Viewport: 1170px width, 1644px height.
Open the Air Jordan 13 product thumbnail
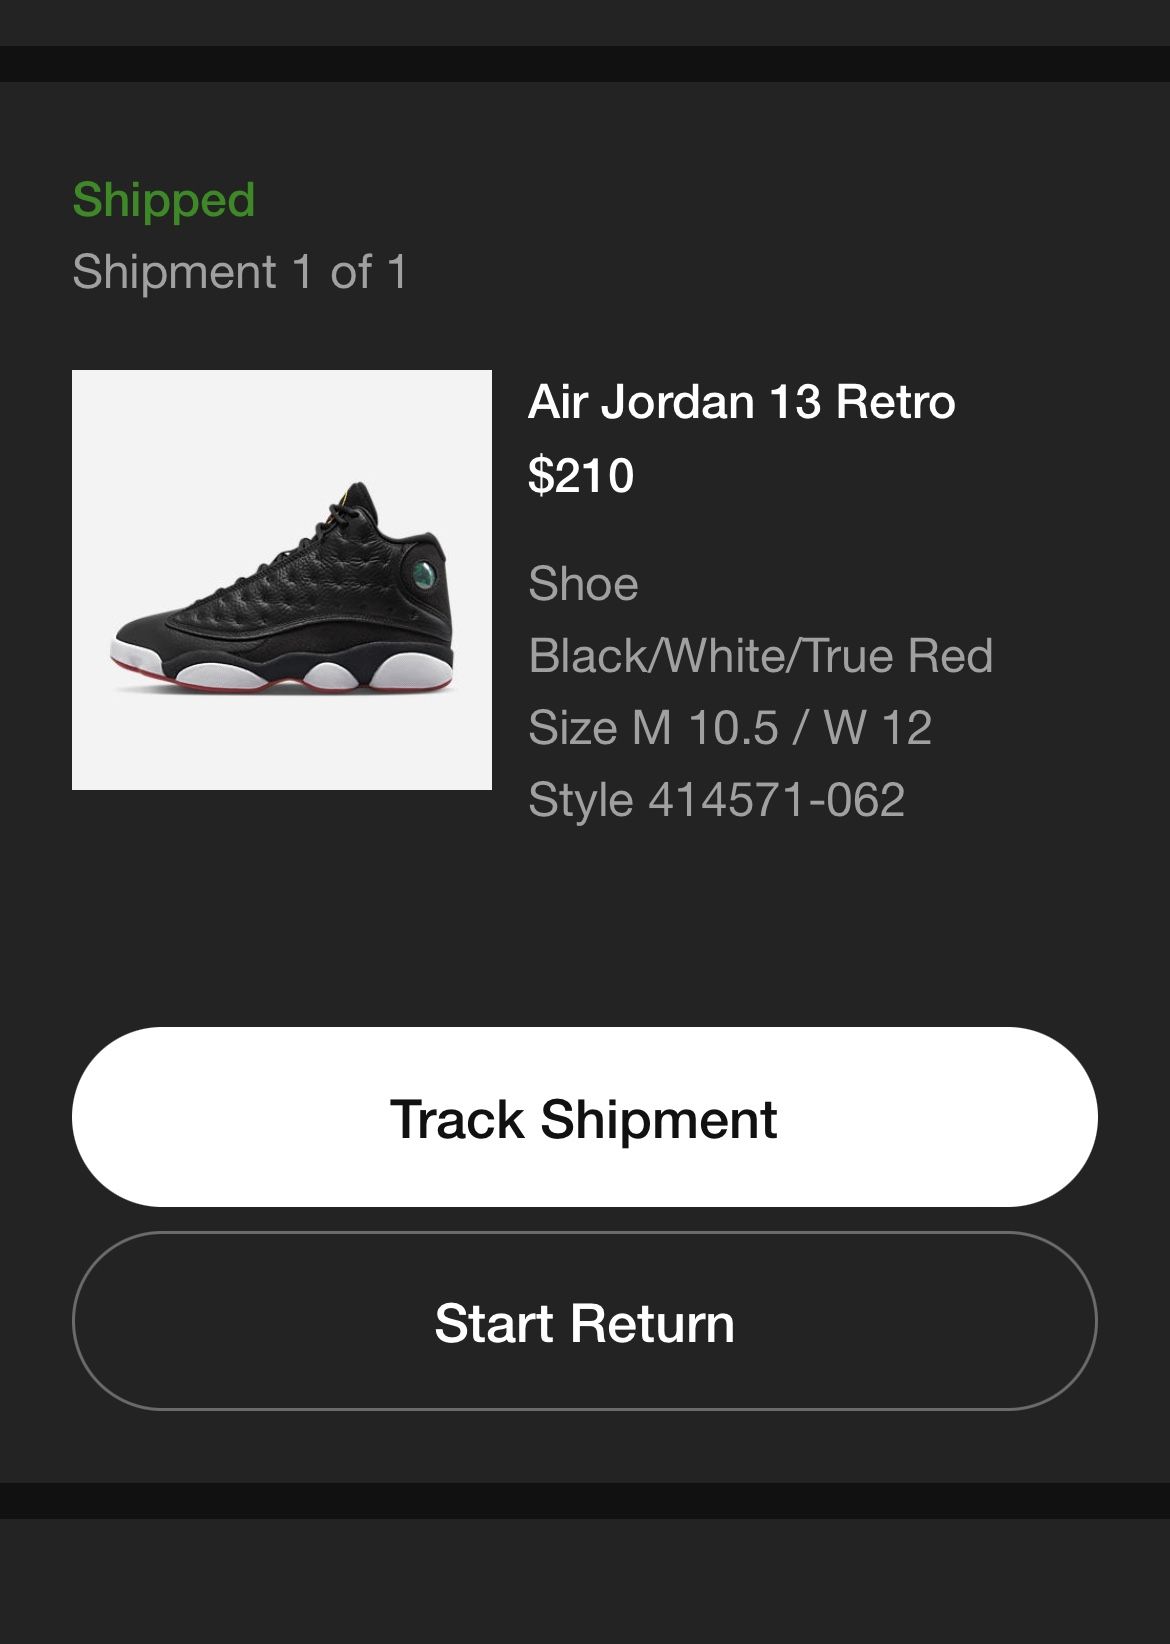[x=282, y=580]
